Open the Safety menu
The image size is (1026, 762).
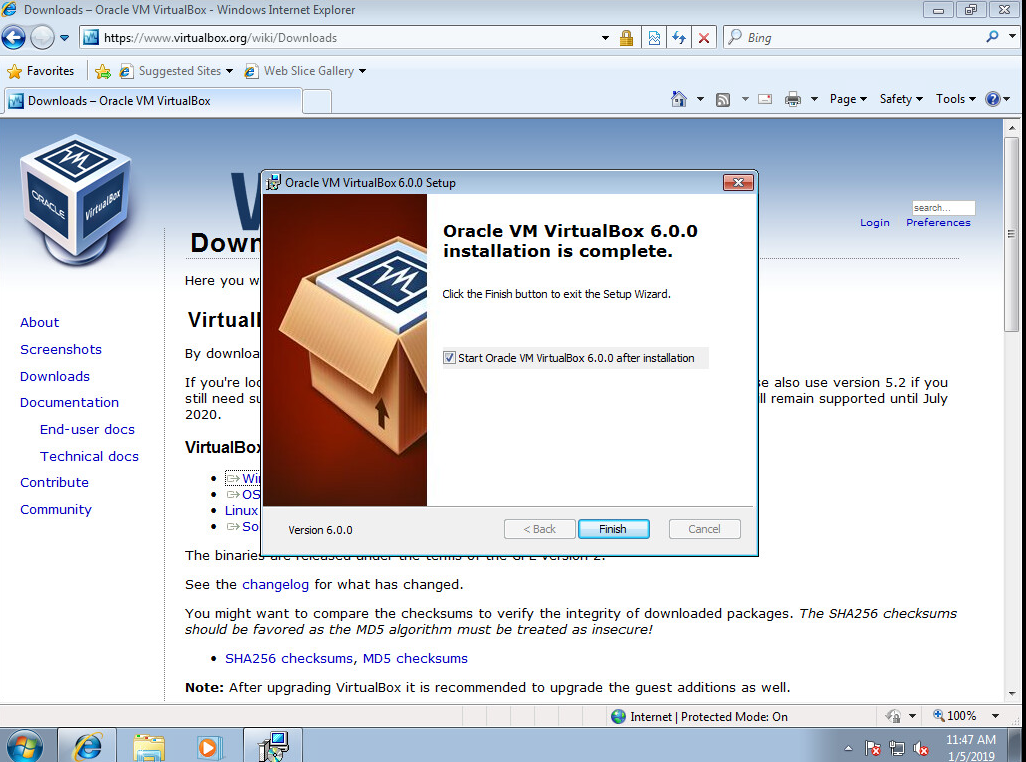(901, 99)
